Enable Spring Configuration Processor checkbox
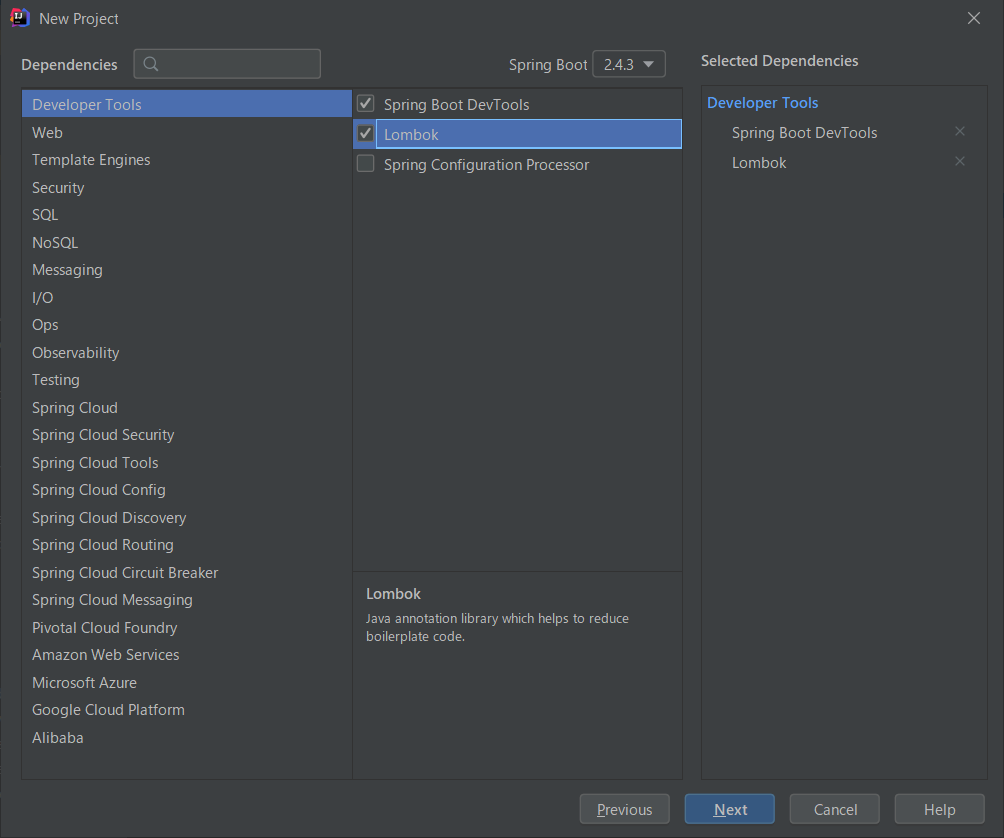 (366, 164)
